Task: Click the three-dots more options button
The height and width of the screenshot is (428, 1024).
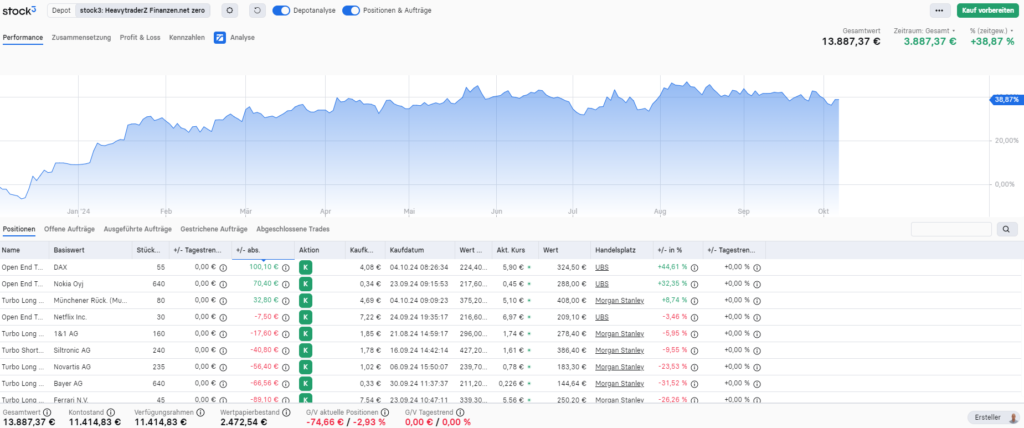Action: (x=939, y=10)
